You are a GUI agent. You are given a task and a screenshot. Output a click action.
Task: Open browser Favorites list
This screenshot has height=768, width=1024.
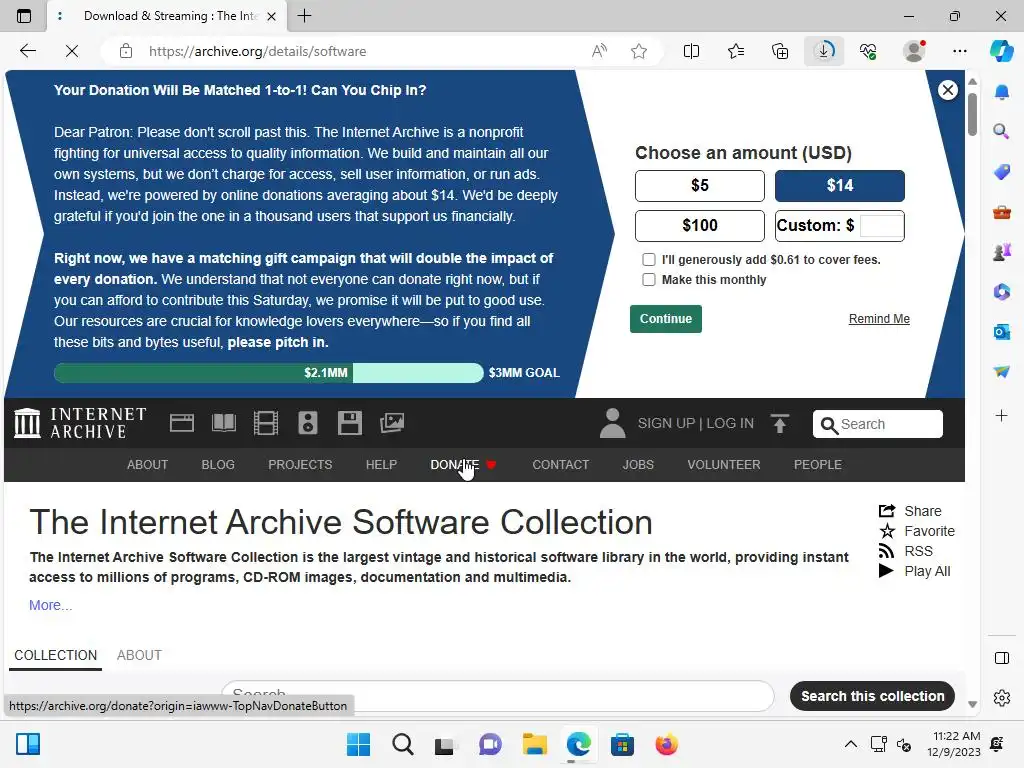point(735,51)
